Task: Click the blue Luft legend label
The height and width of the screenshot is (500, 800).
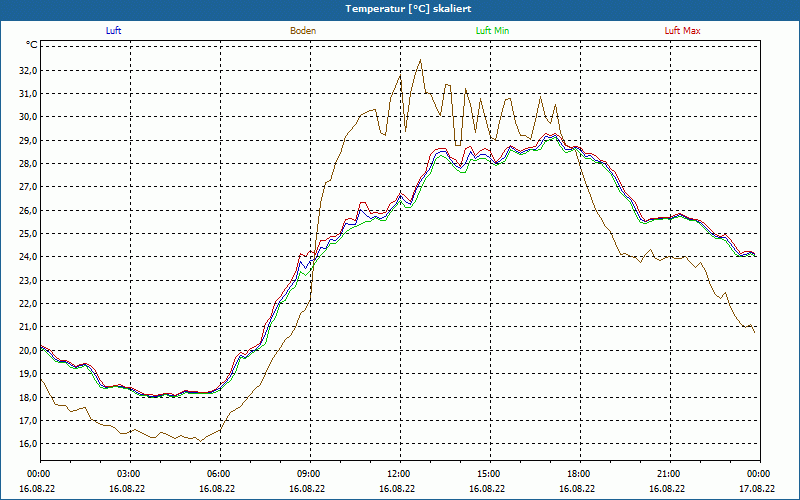Action: click(113, 31)
